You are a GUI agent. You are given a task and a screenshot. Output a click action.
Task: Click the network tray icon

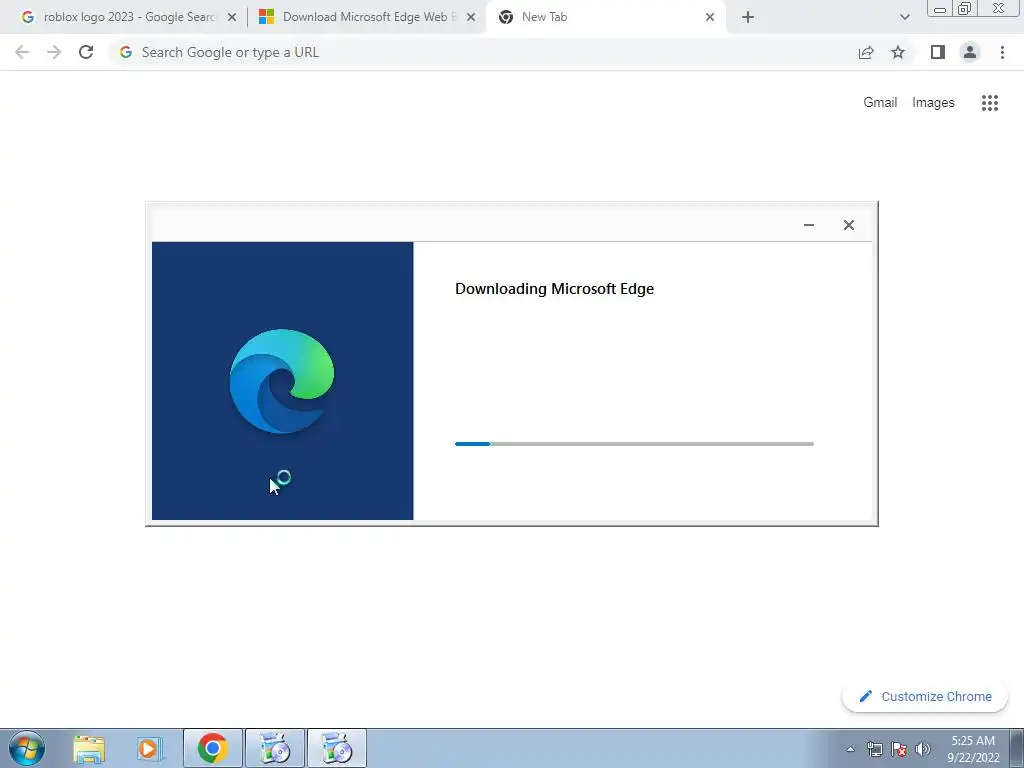[874, 749]
